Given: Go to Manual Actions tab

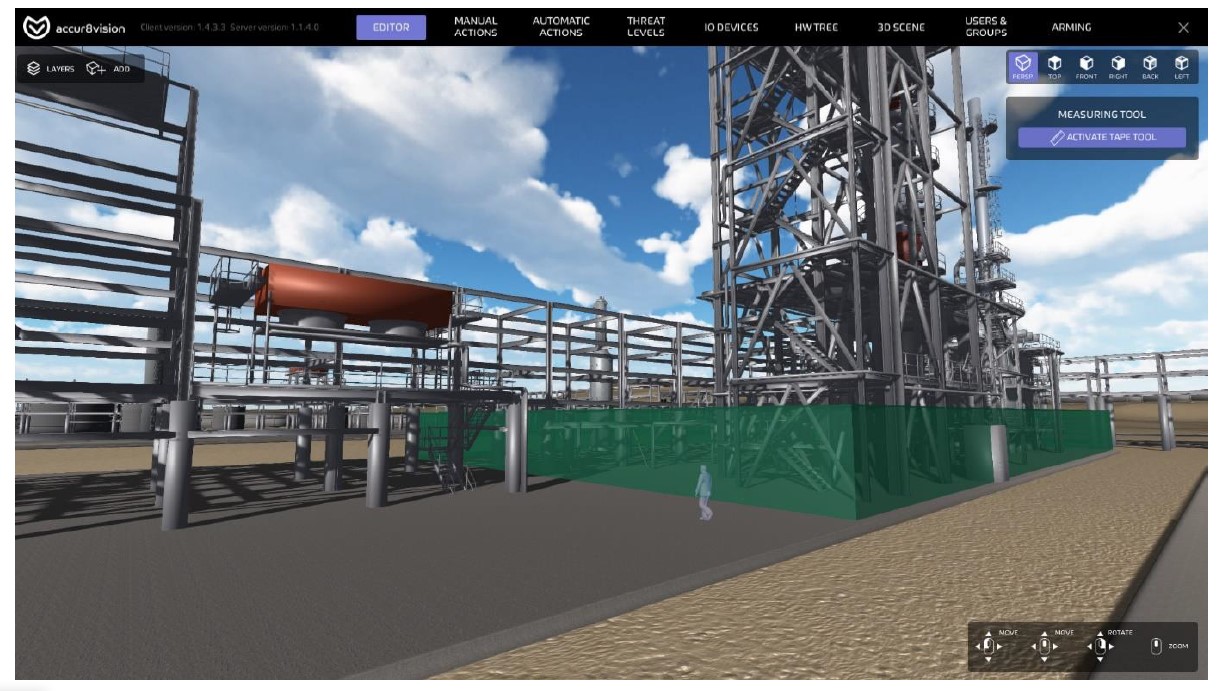Looking at the screenshot, I should click(475, 27).
